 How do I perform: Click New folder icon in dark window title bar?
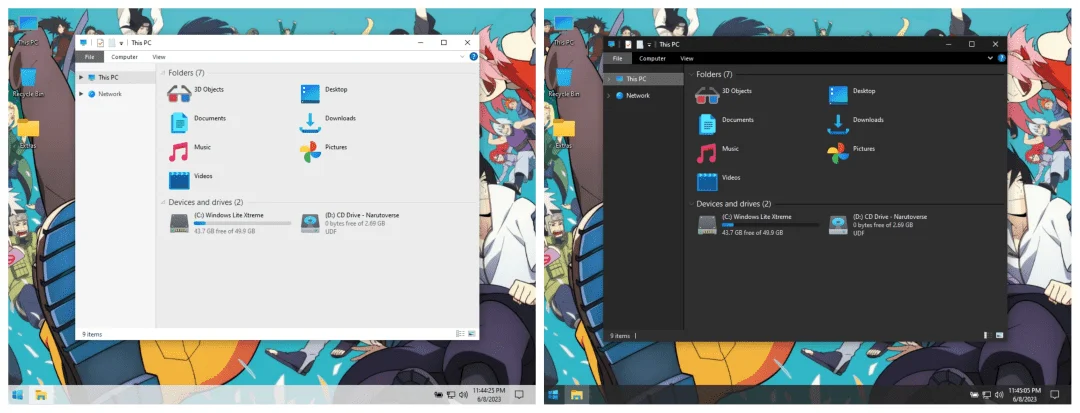point(639,44)
